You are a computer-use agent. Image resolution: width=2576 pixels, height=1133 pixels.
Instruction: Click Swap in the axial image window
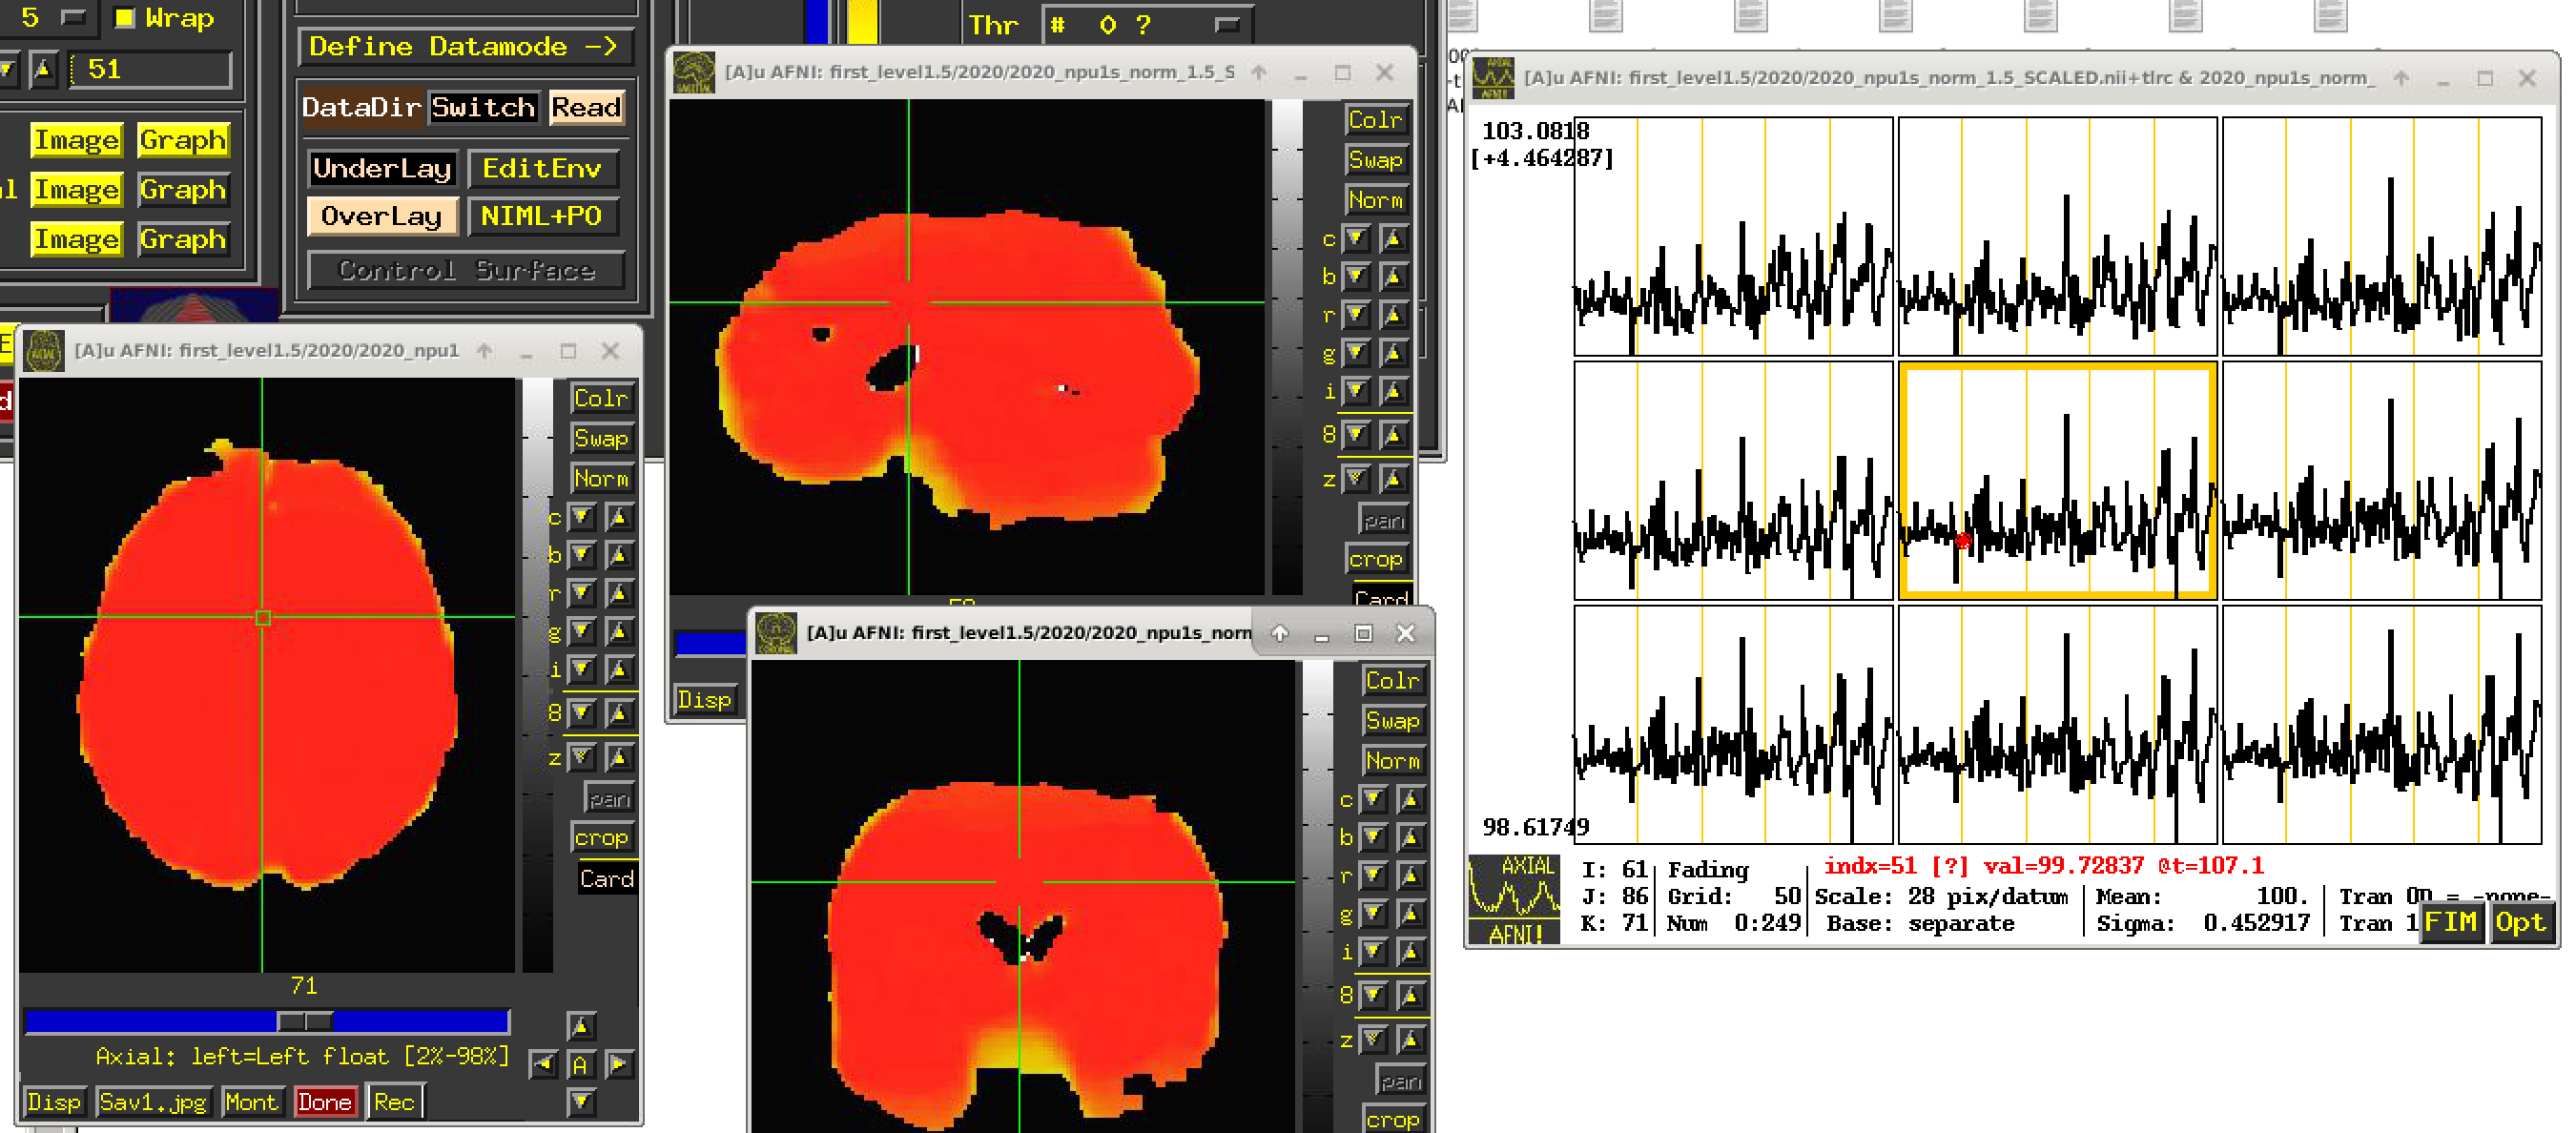[x=601, y=438]
